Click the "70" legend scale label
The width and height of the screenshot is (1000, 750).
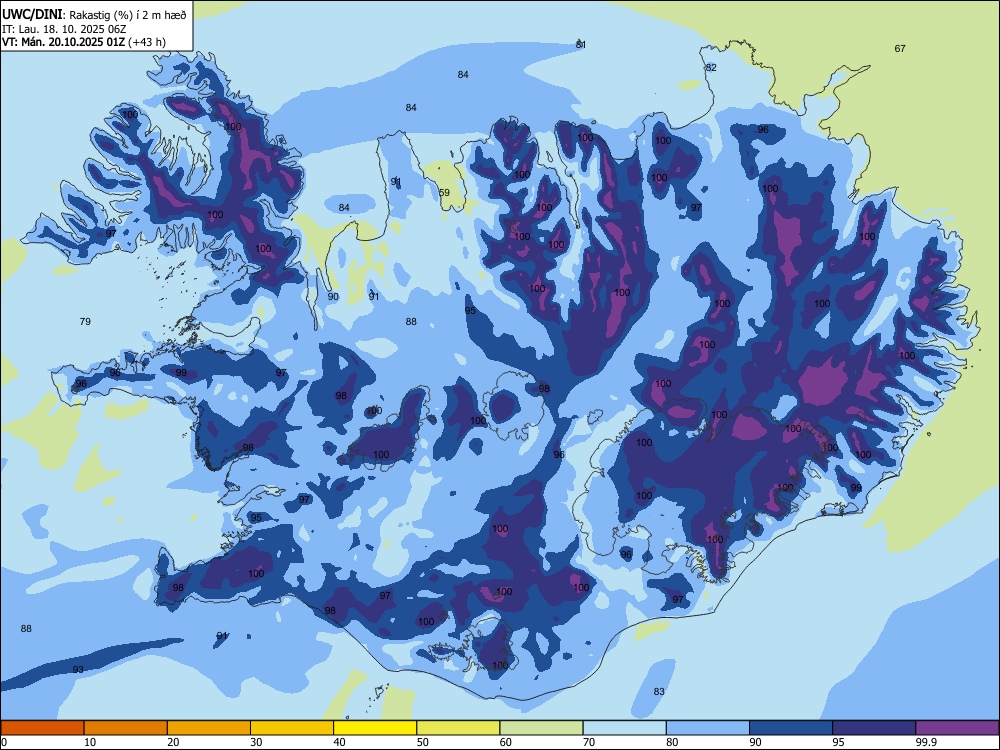click(589, 742)
